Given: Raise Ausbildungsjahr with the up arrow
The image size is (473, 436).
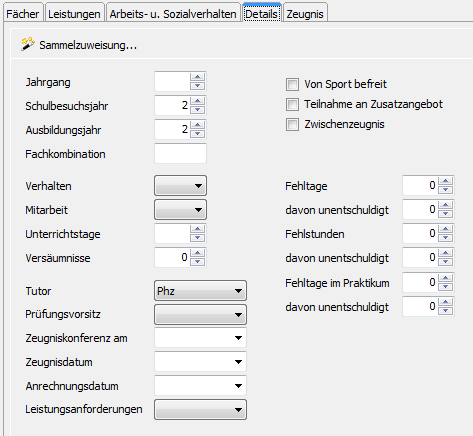Looking at the screenshot, I should (197, 125).
